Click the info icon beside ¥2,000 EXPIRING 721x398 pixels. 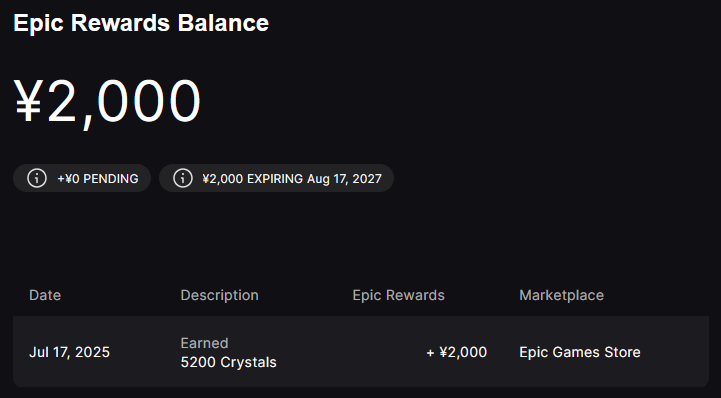183,178
